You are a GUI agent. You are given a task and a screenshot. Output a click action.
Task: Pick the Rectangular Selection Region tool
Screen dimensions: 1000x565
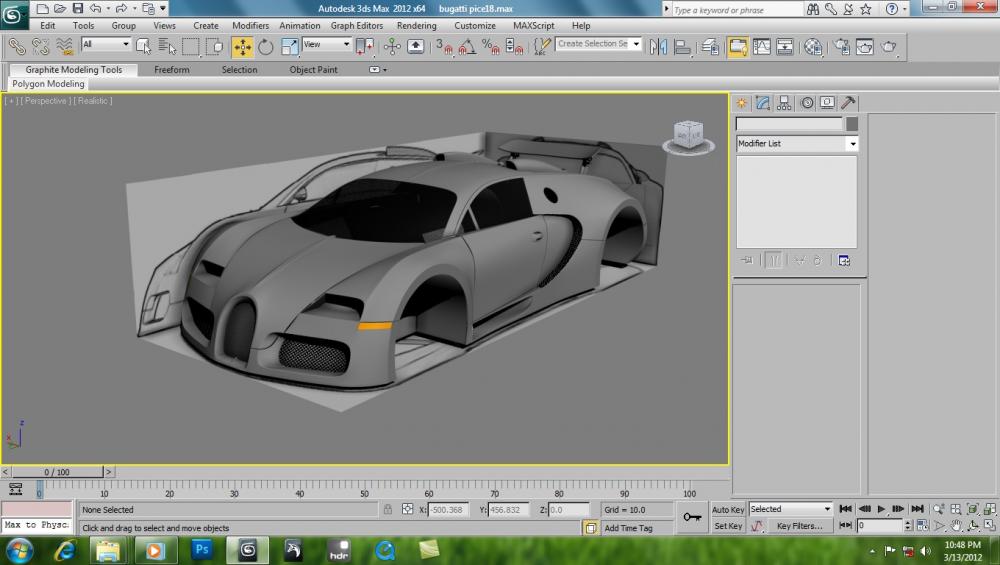[x=190, y=47]
